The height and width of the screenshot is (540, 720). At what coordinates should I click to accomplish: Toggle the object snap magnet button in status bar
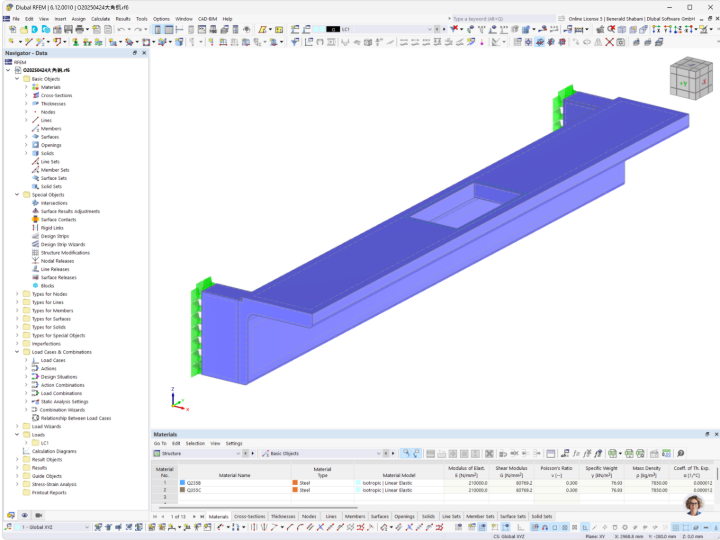(x=545, y=527)
